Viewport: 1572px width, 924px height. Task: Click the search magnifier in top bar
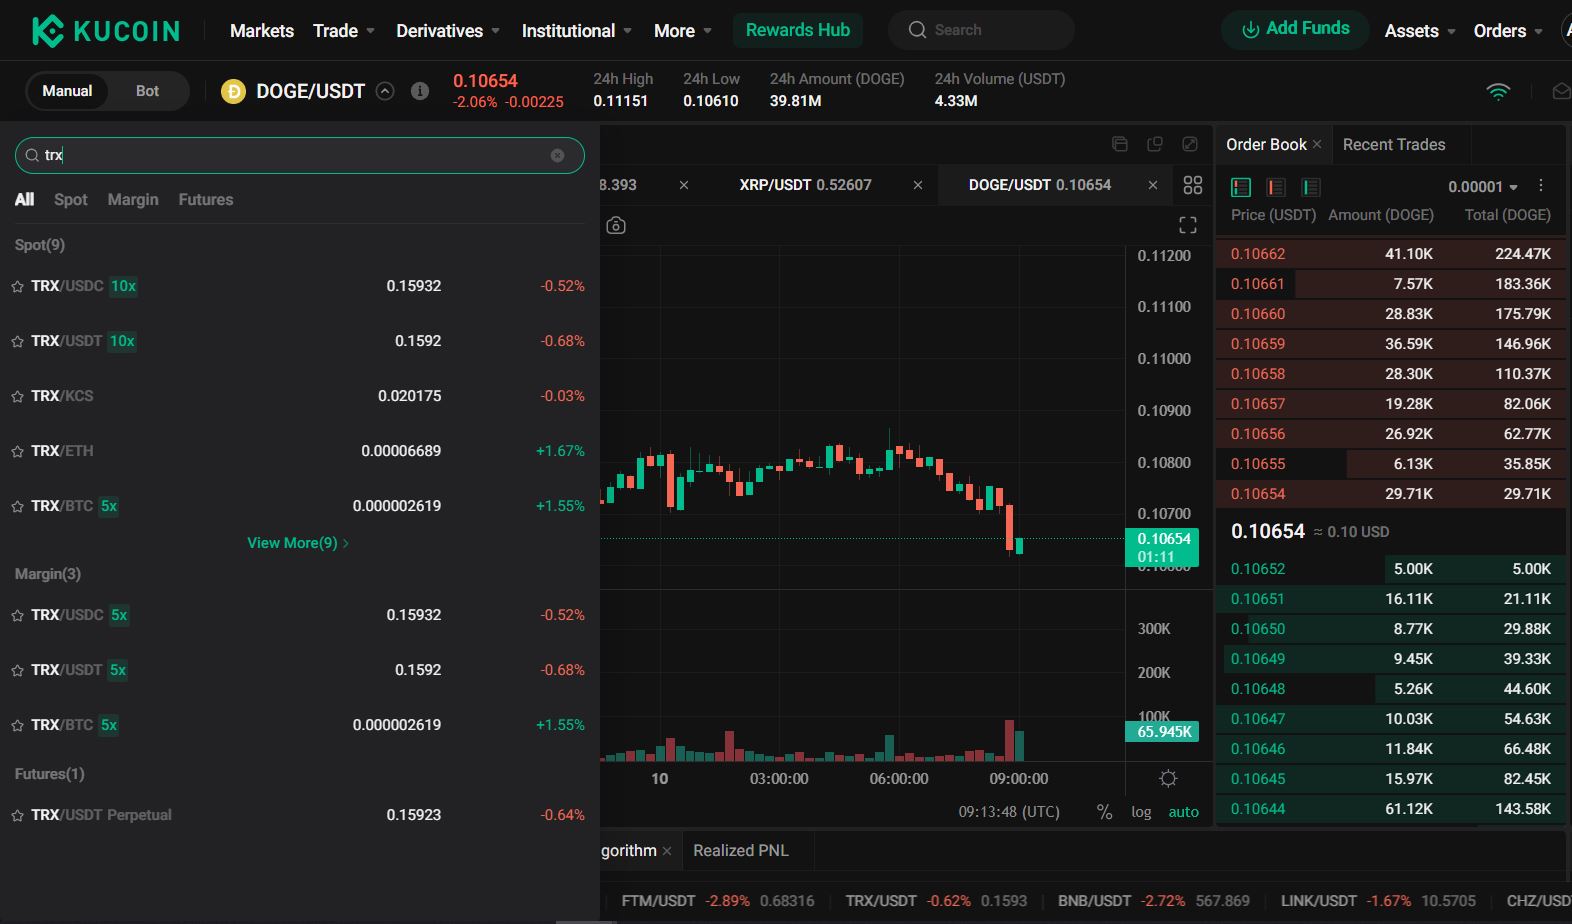click(917, 30)
